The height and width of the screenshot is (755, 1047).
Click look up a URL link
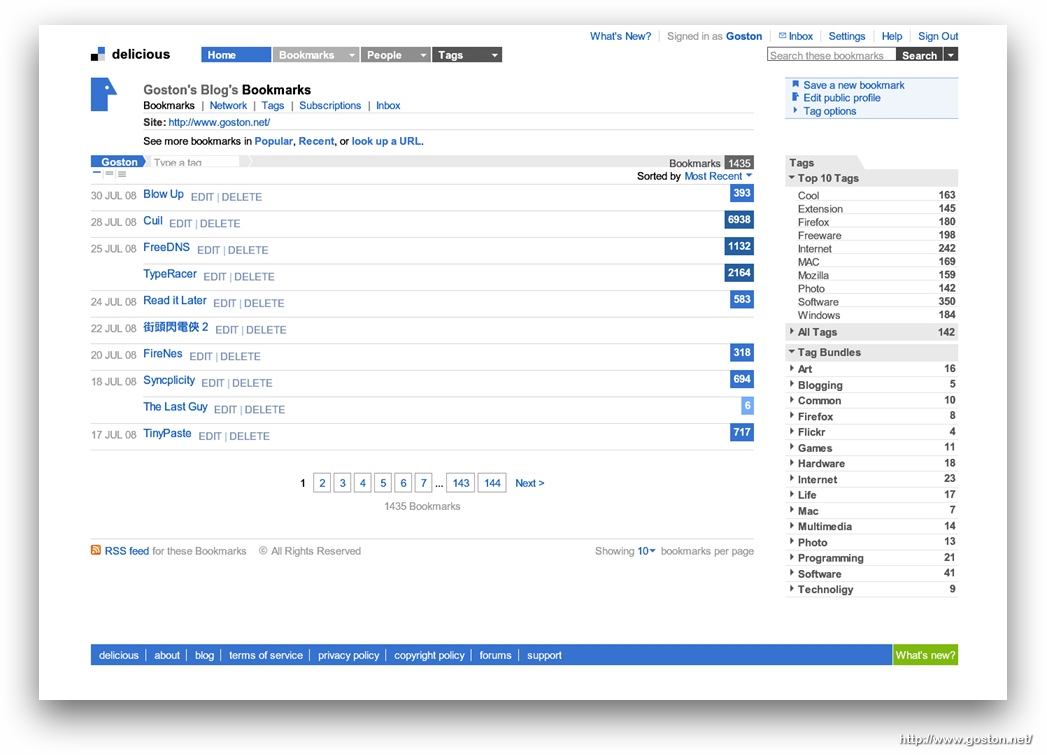pos(387,141)
